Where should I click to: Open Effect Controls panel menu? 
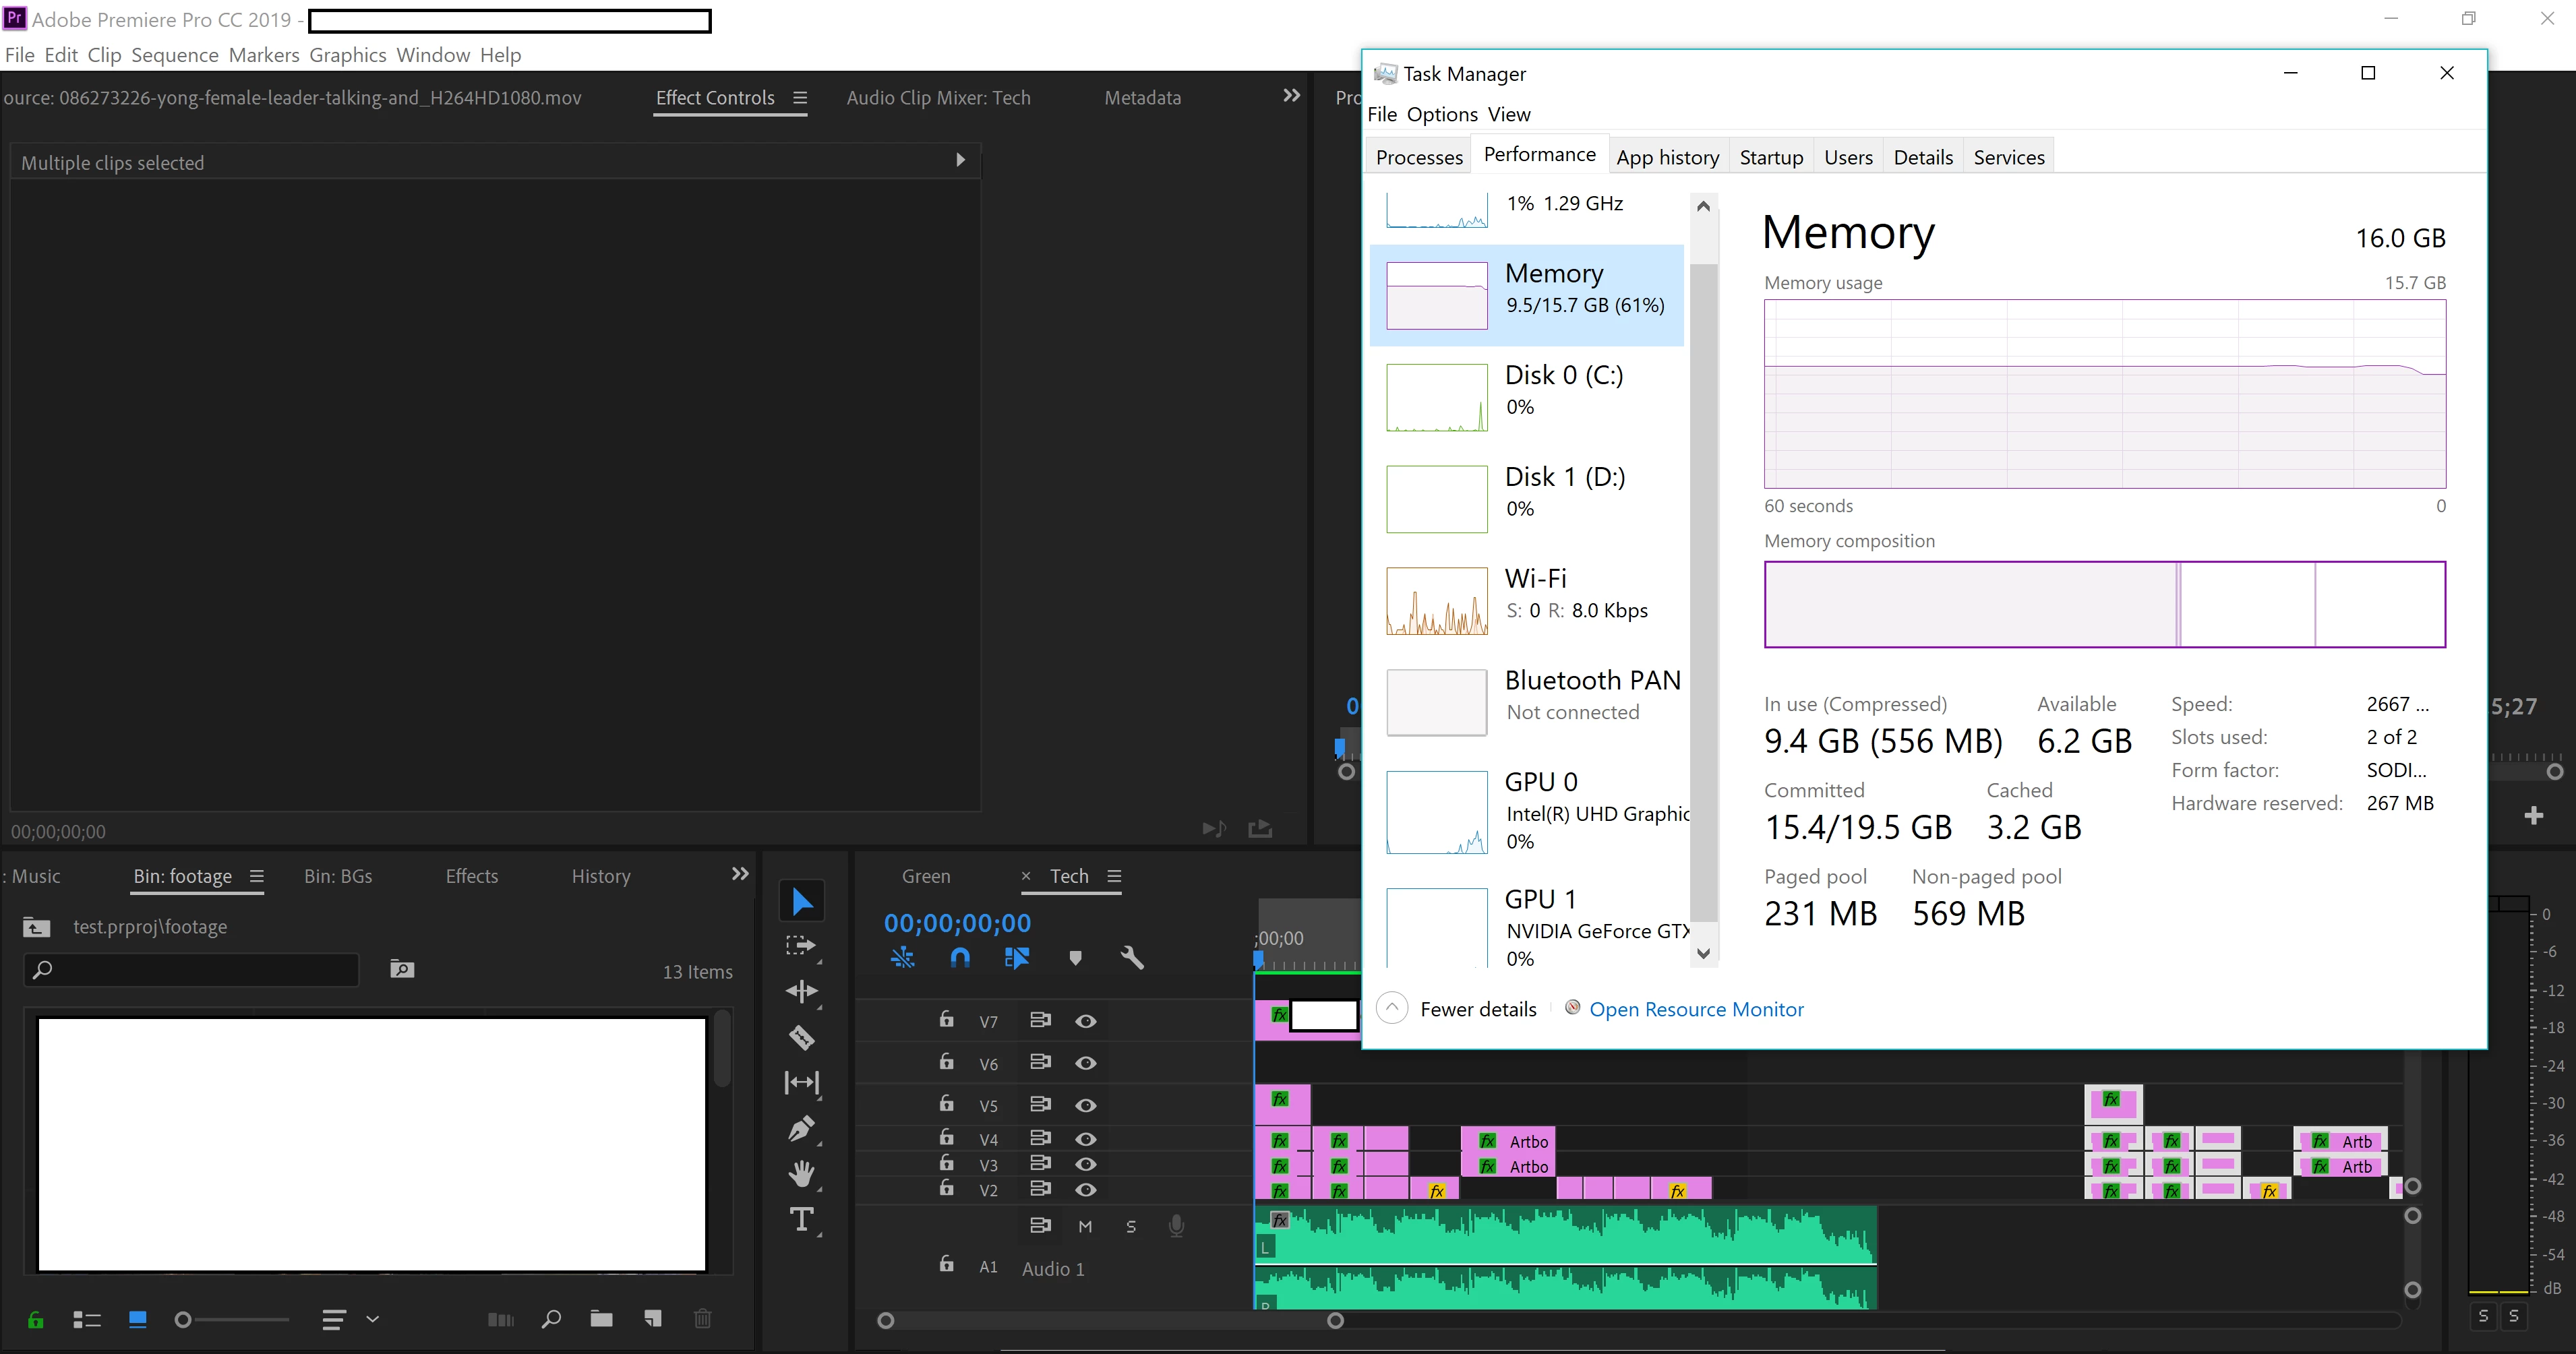coord(800,98)
